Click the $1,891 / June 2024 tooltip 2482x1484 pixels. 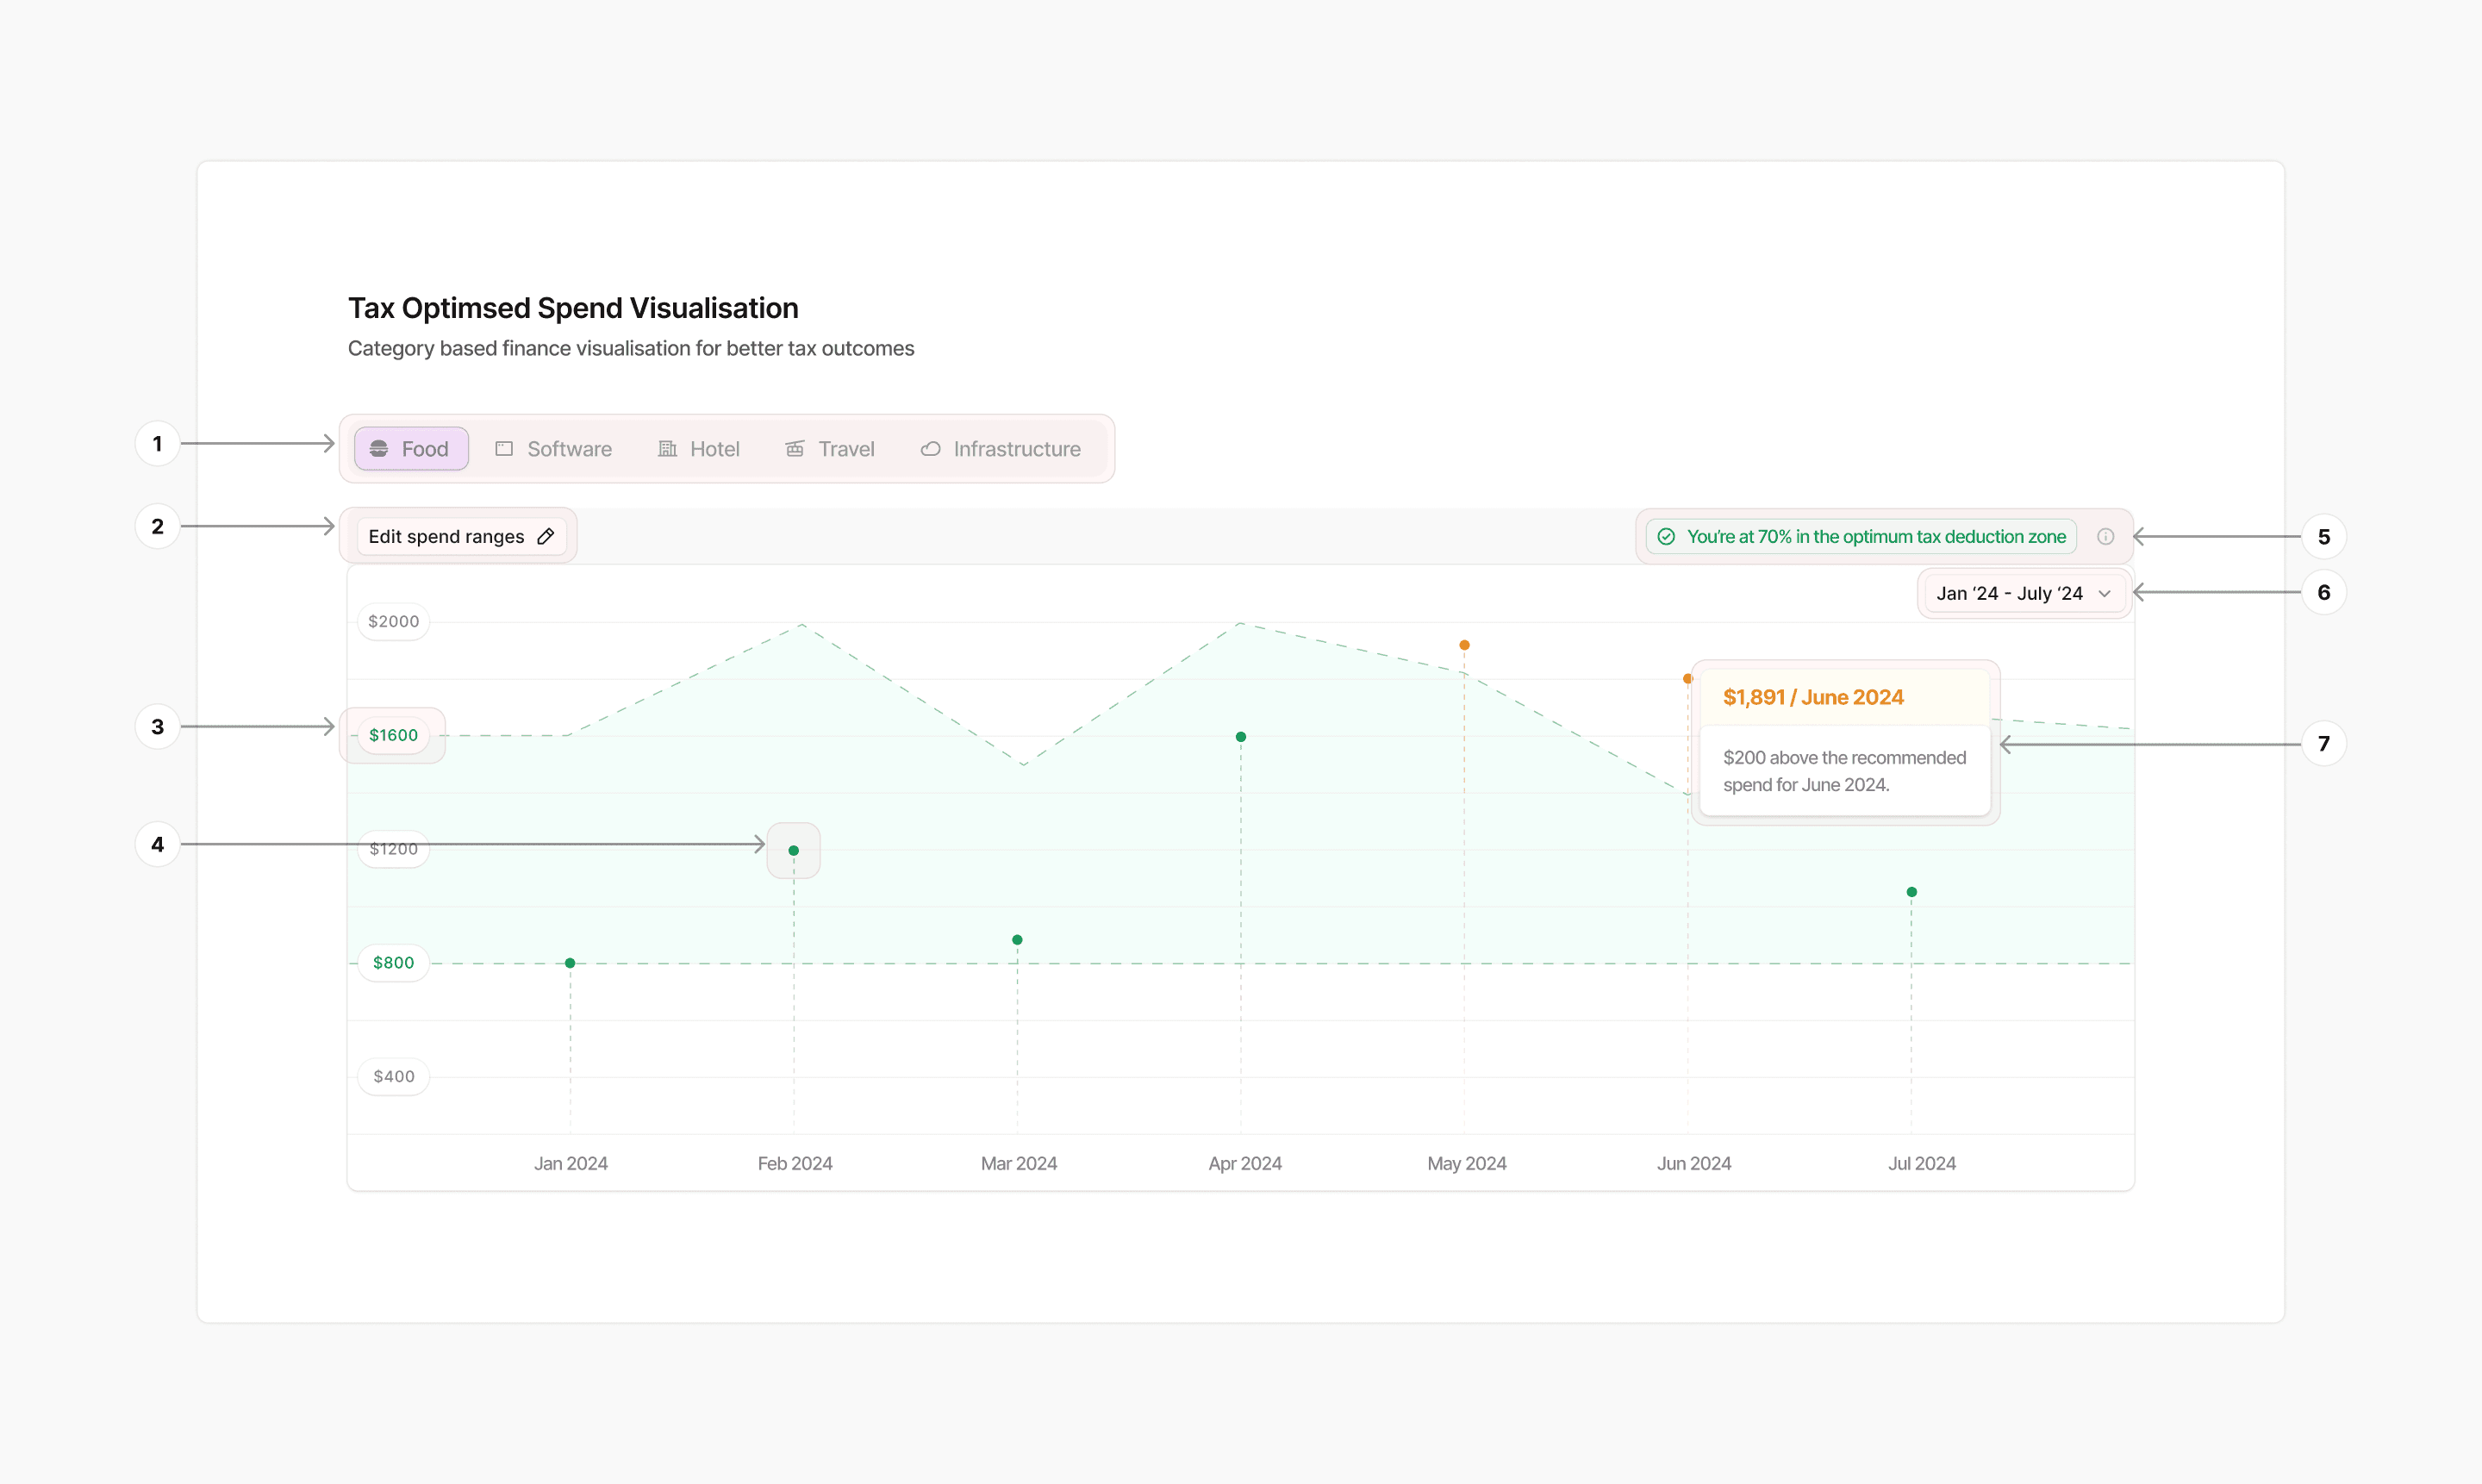point(1813,698)
